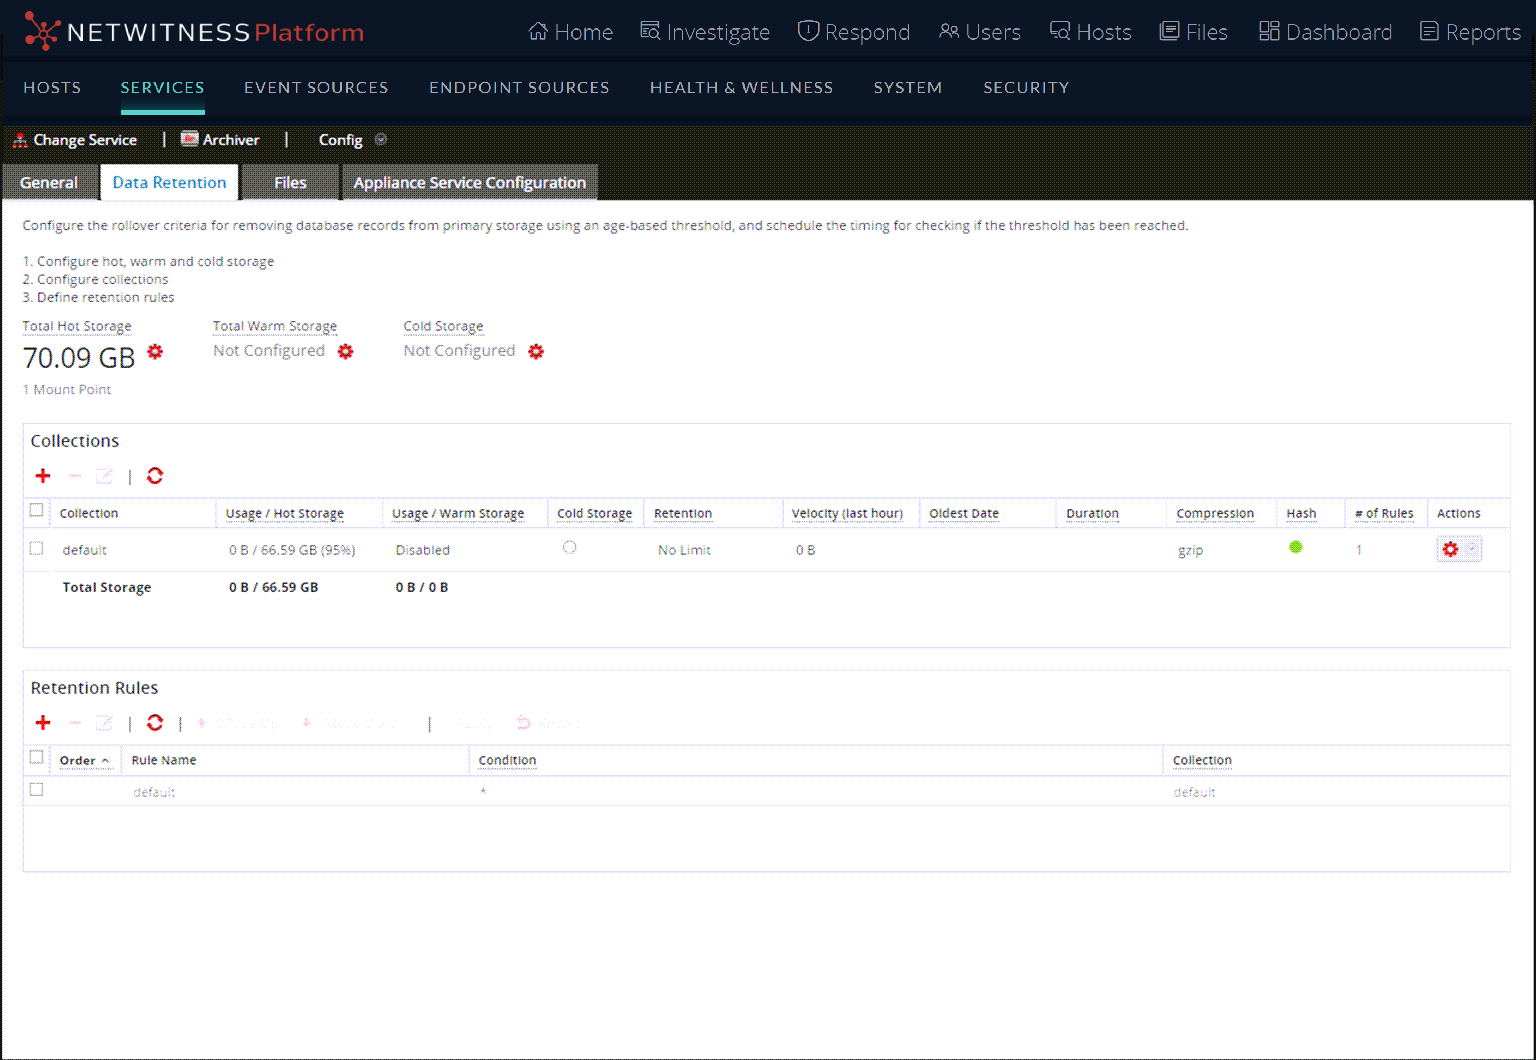Sort rules by Order column
The height and width of the screenshot is (1060, 1536).
click(78, 761)
